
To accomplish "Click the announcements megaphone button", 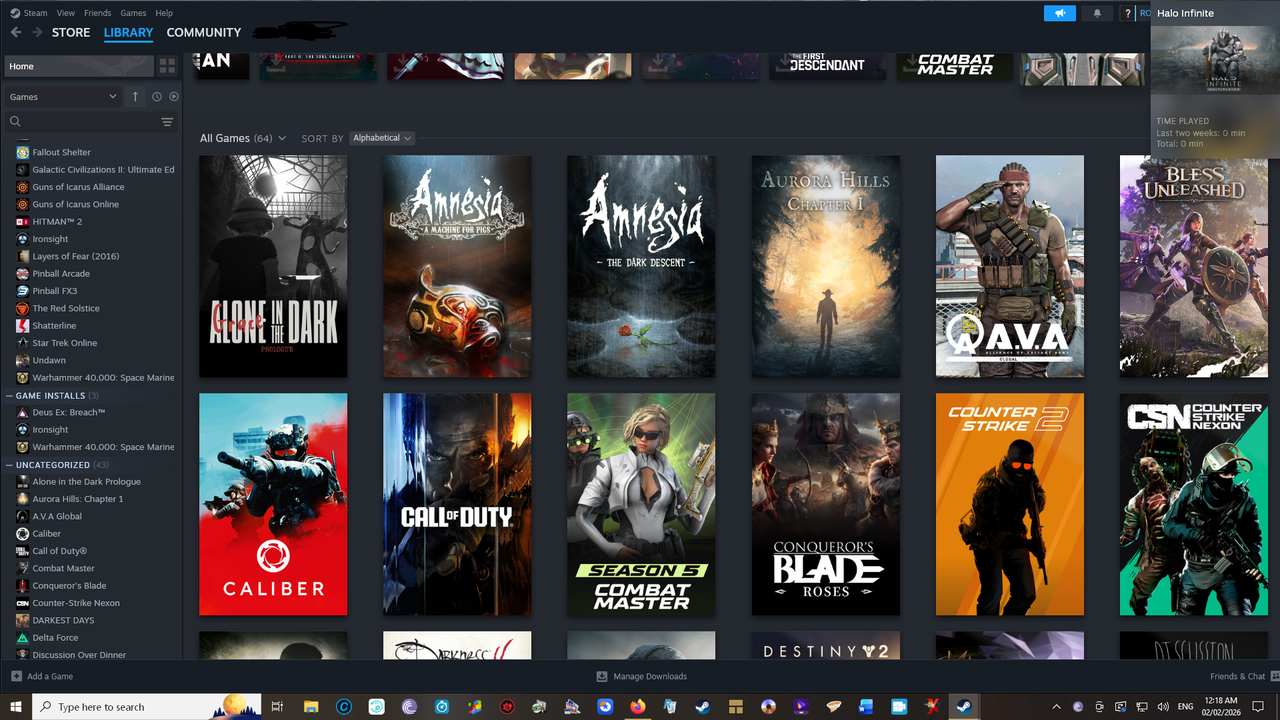I will point(1059,13).
